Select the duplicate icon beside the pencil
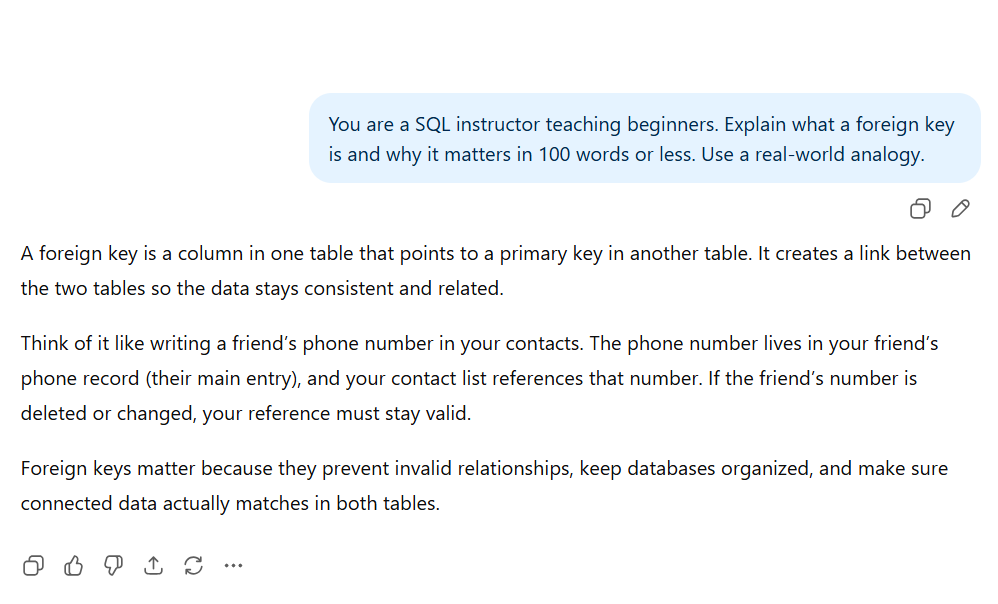Viewport: 998px width, 604px height. (x=920, y=208)
